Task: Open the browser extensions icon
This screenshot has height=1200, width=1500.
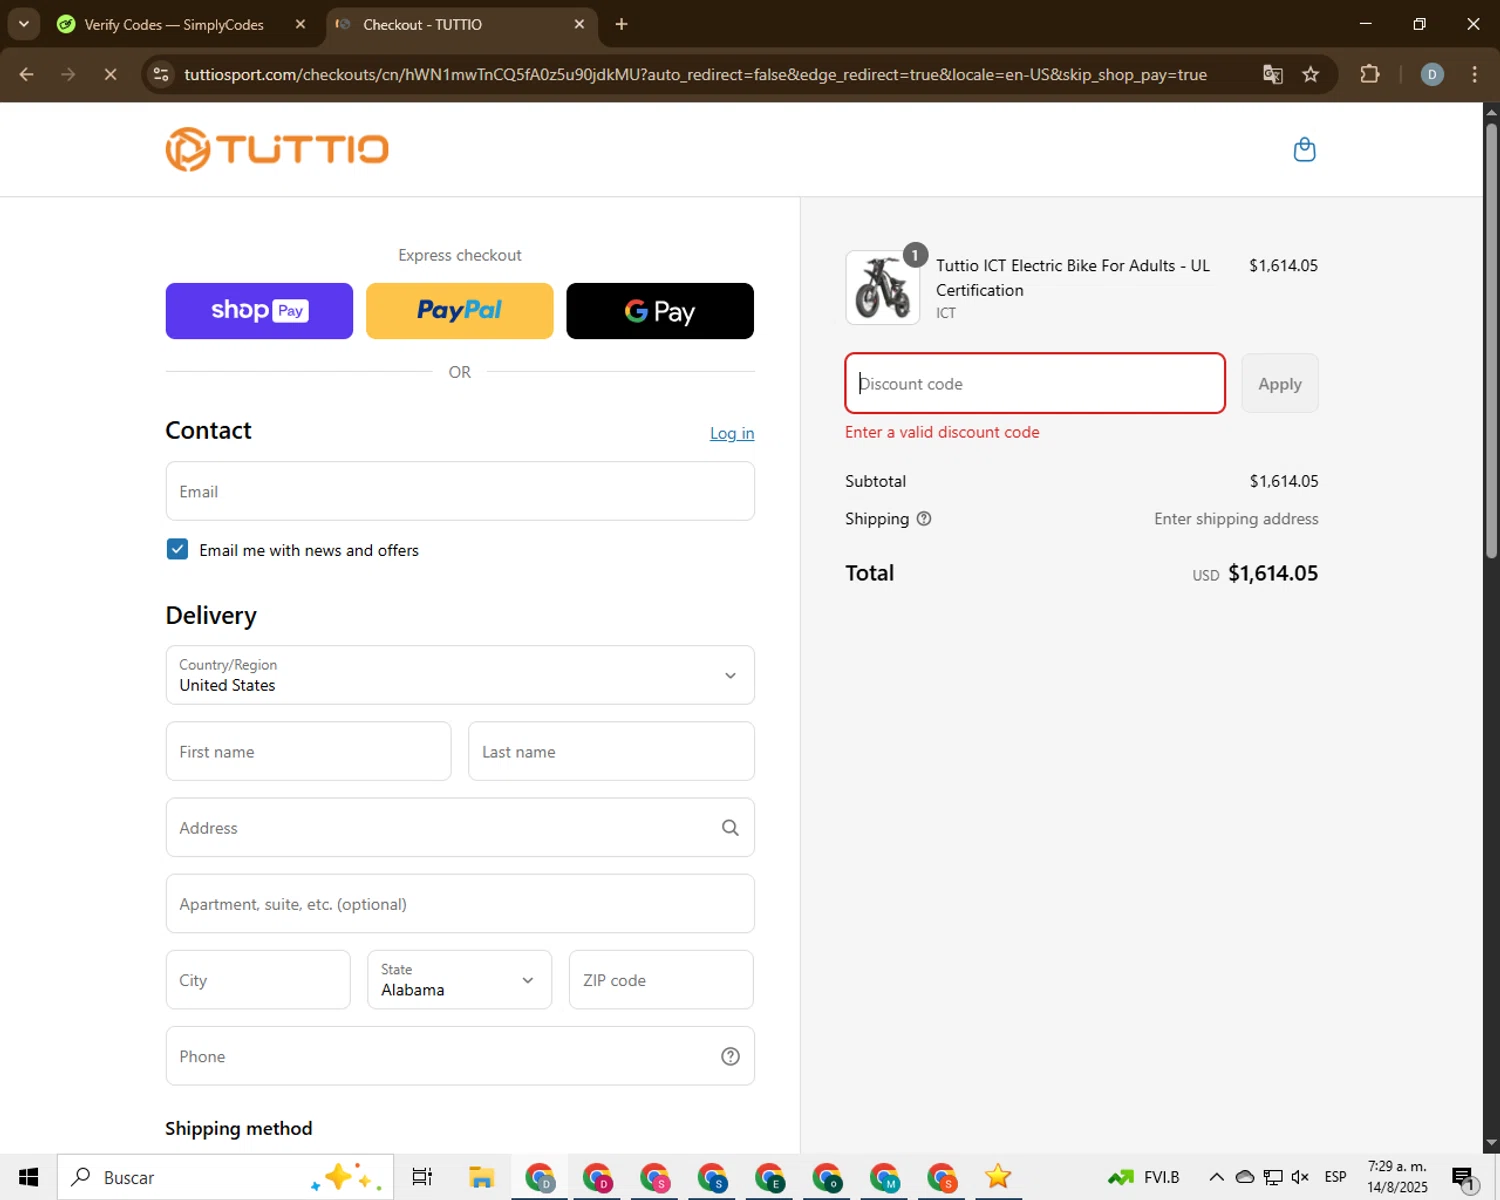Action: tap(1370, 74)
